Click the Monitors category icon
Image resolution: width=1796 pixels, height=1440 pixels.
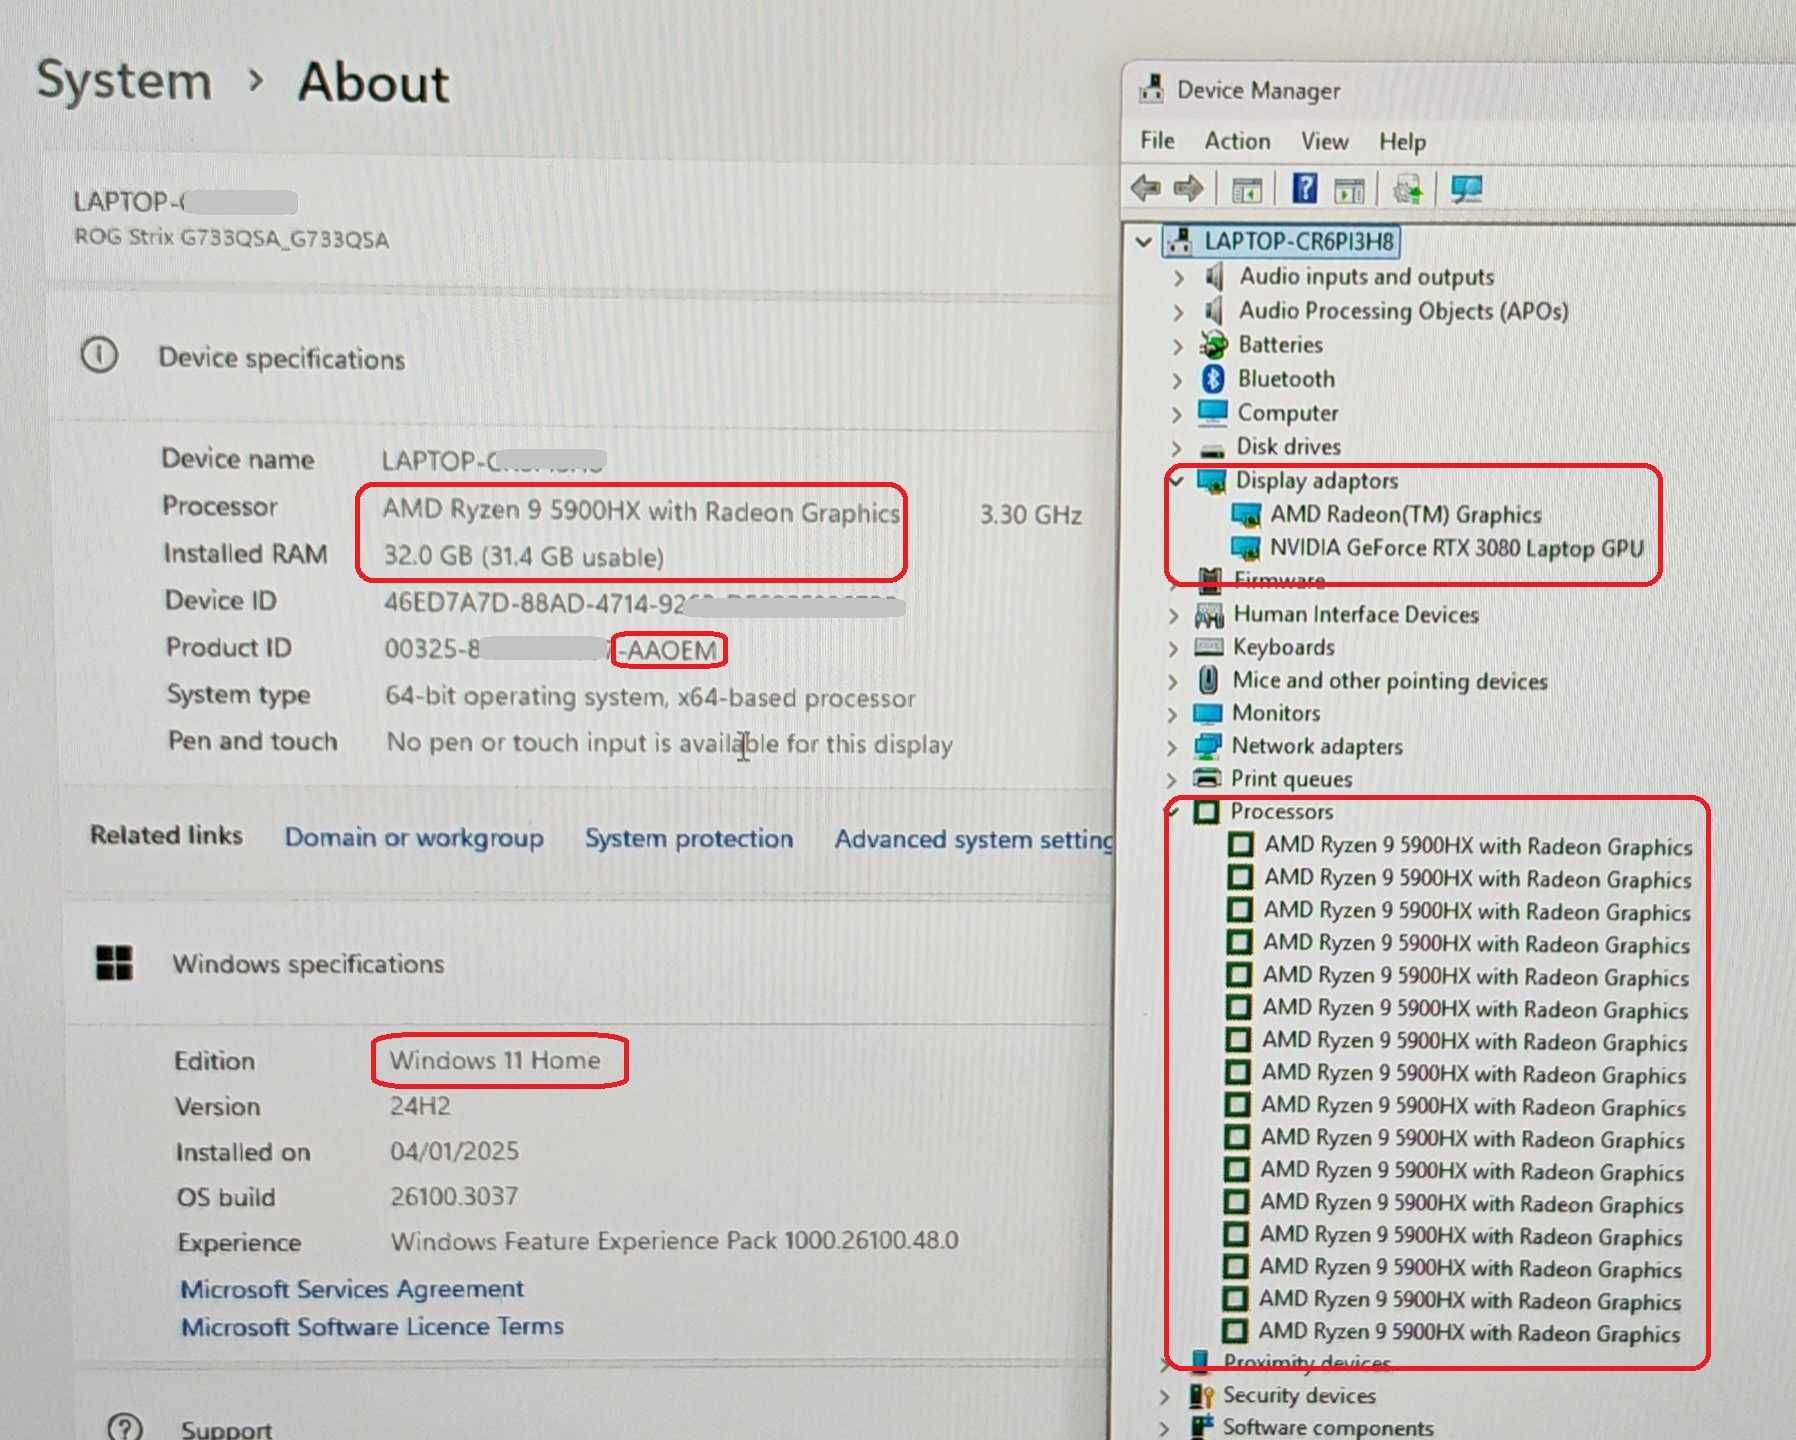click(x=1208, y=713)
